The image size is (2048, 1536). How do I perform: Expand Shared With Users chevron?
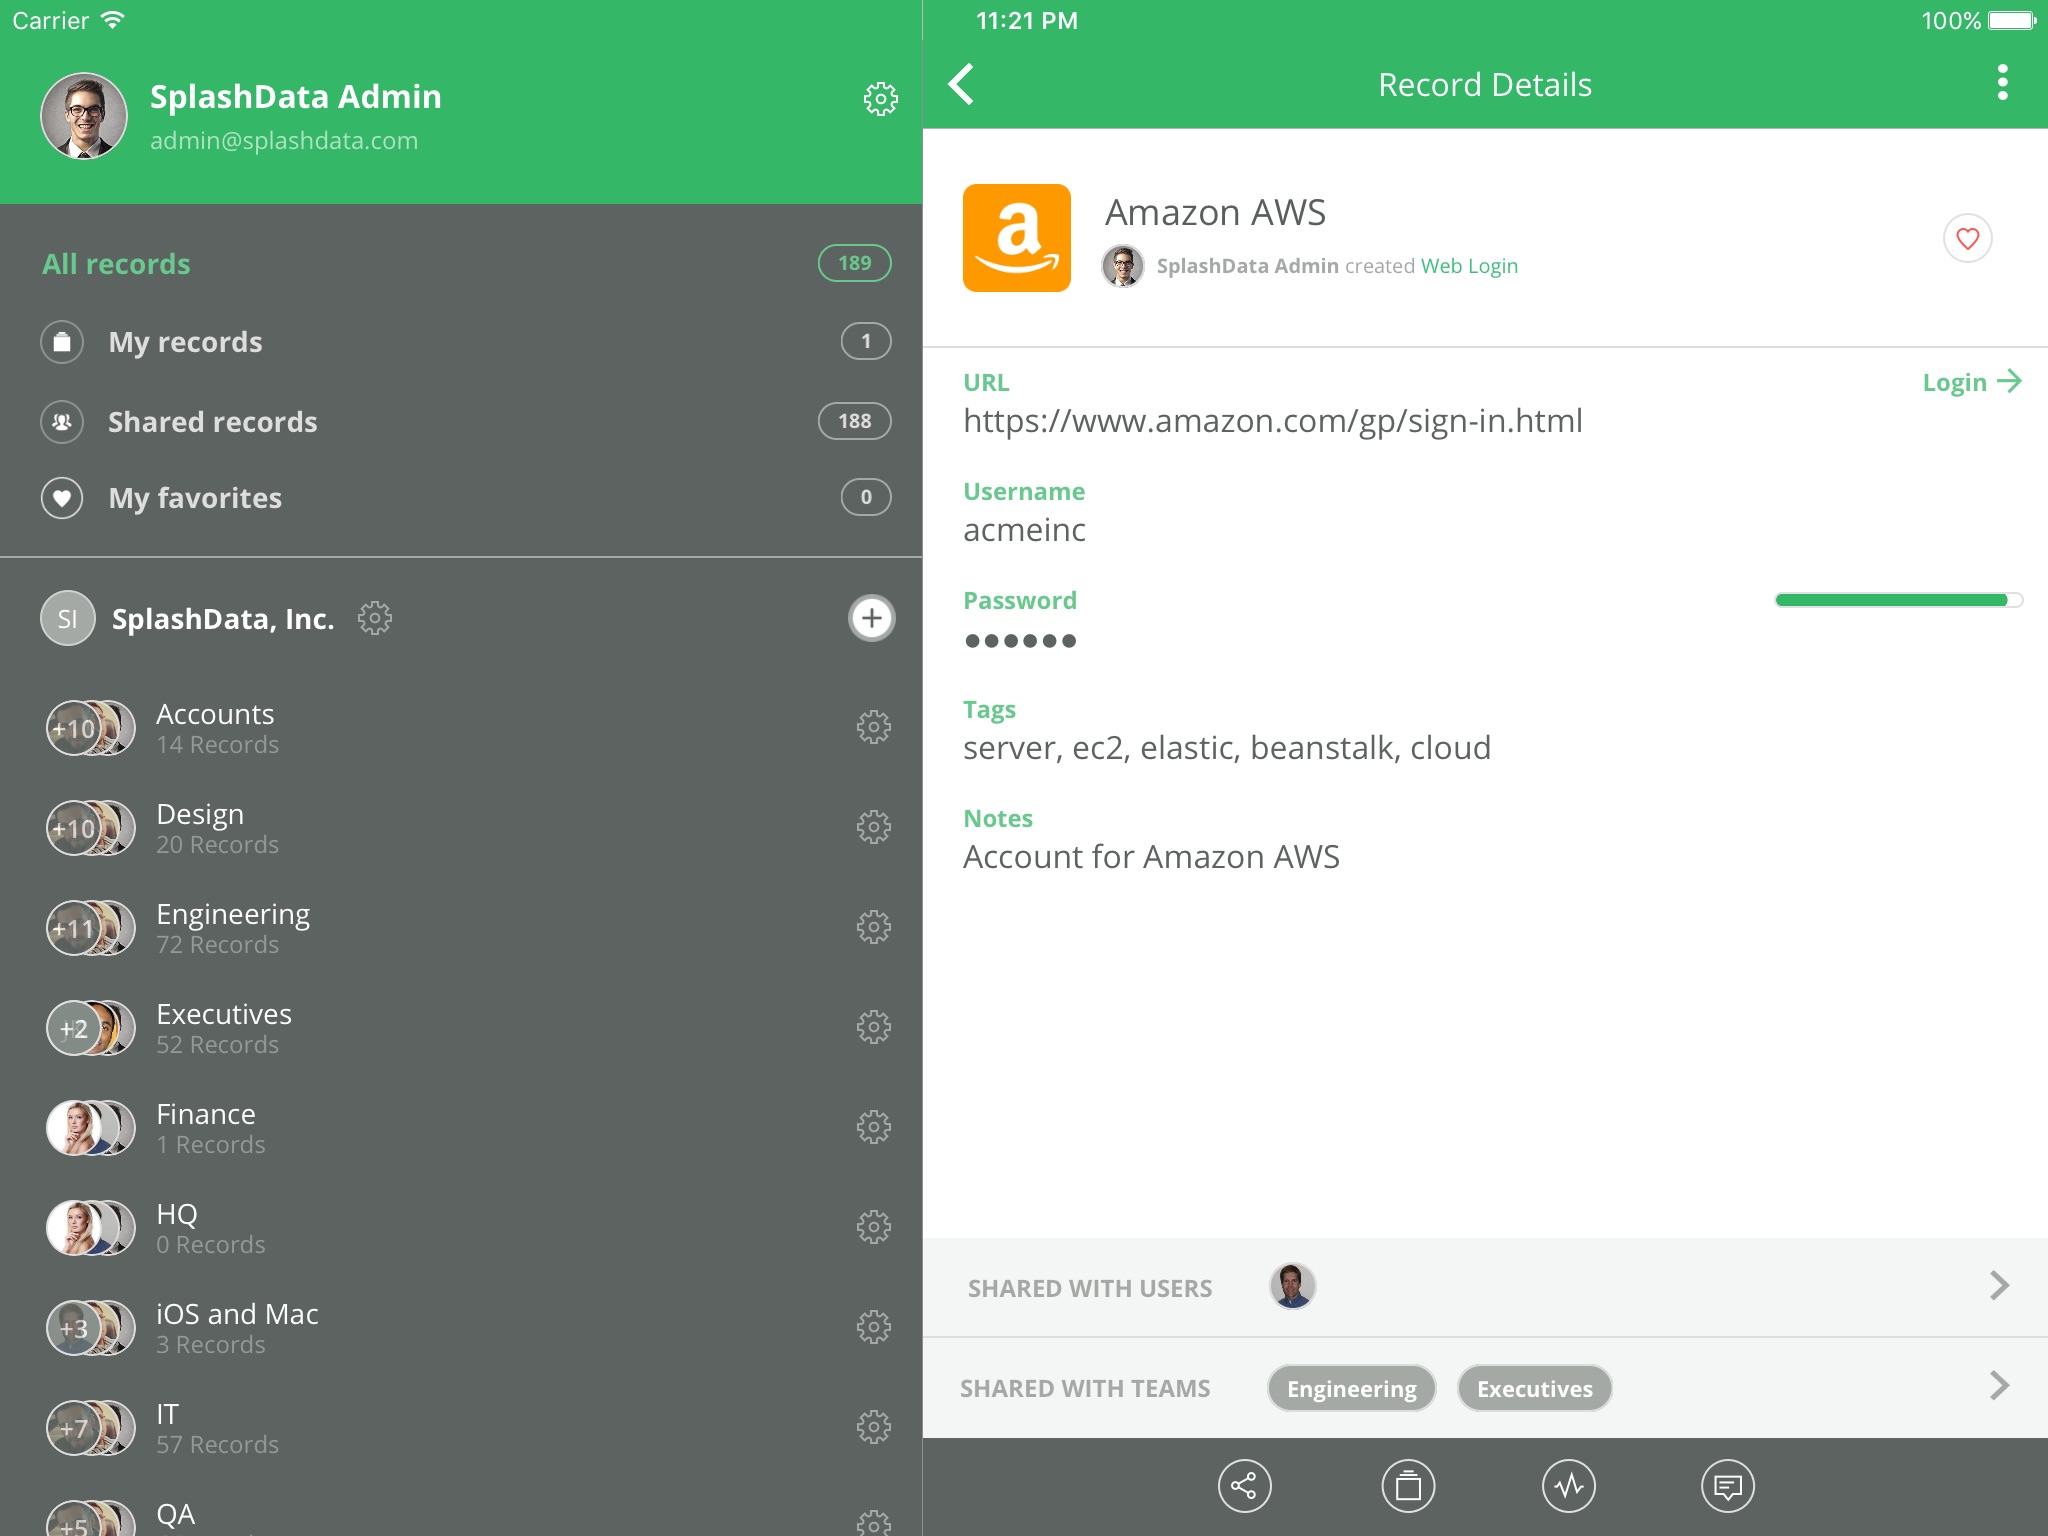click(1998, 1286)
